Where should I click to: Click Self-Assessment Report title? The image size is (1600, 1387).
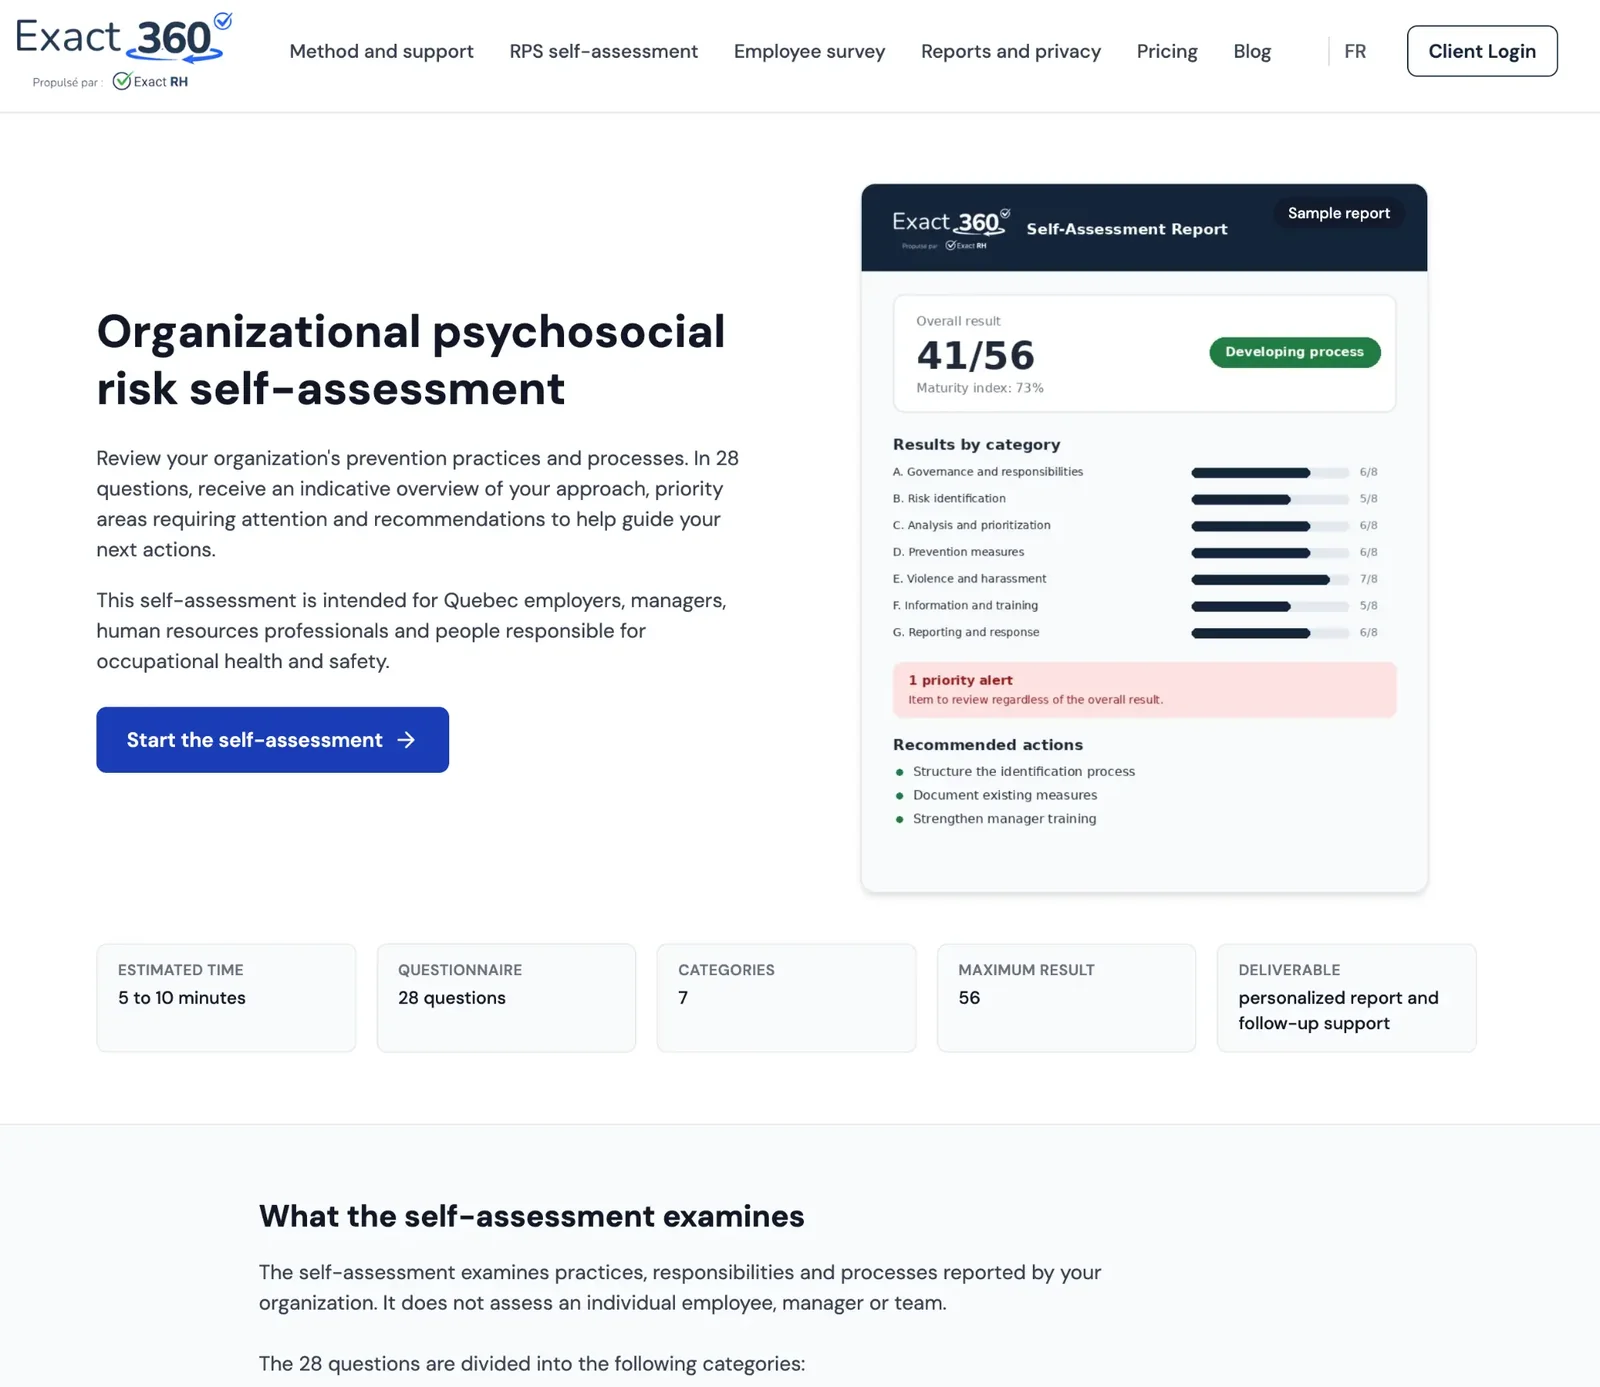tap(1126, 229)
